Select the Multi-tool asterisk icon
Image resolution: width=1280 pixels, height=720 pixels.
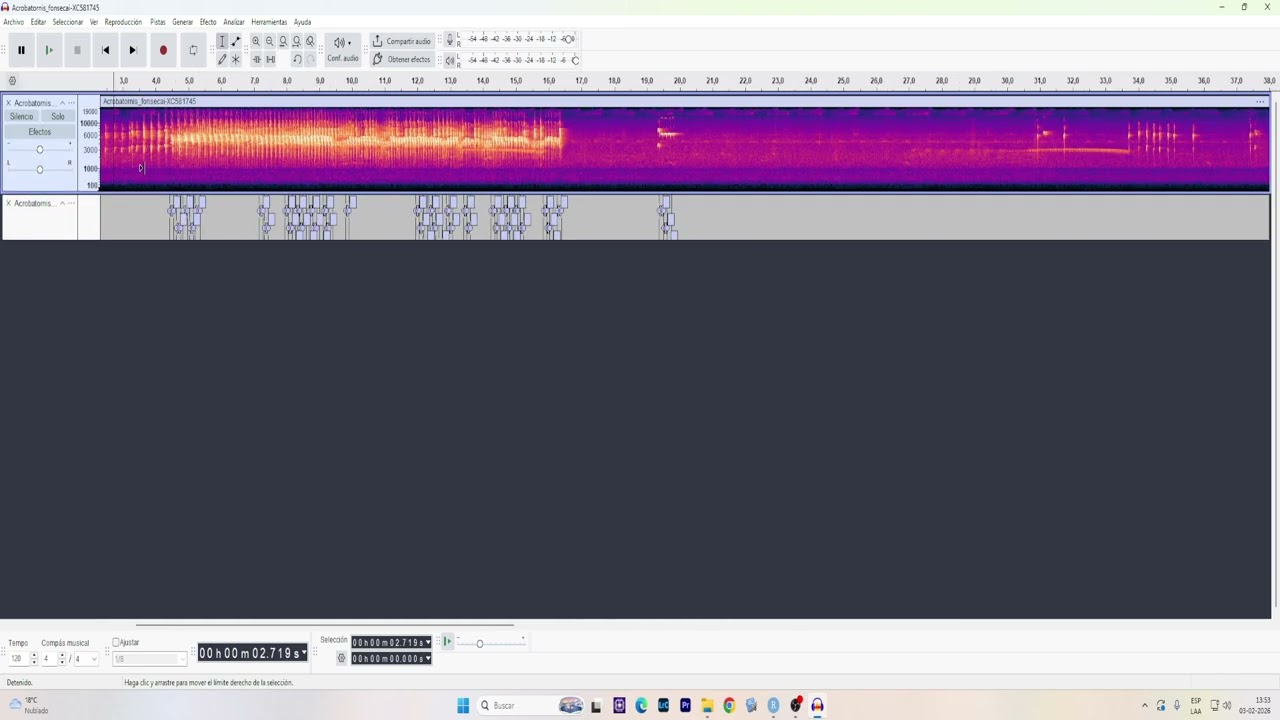(x=236, y=59)
